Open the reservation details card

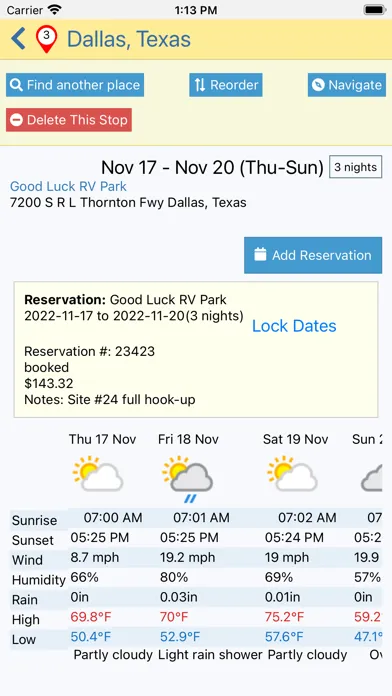click(x=196, y=349)
